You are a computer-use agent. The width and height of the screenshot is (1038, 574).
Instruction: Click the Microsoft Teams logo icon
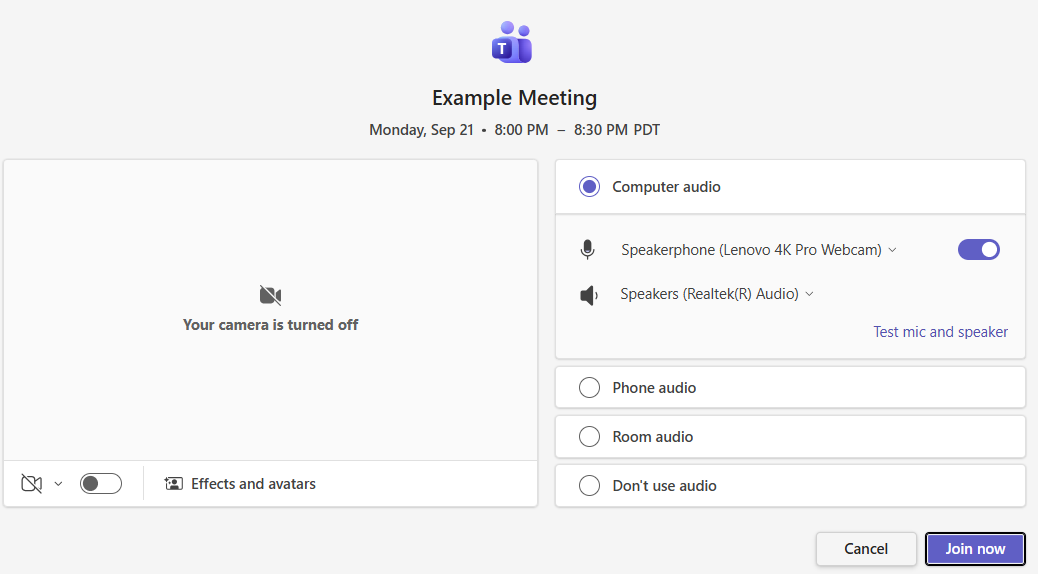coord(512,42)
